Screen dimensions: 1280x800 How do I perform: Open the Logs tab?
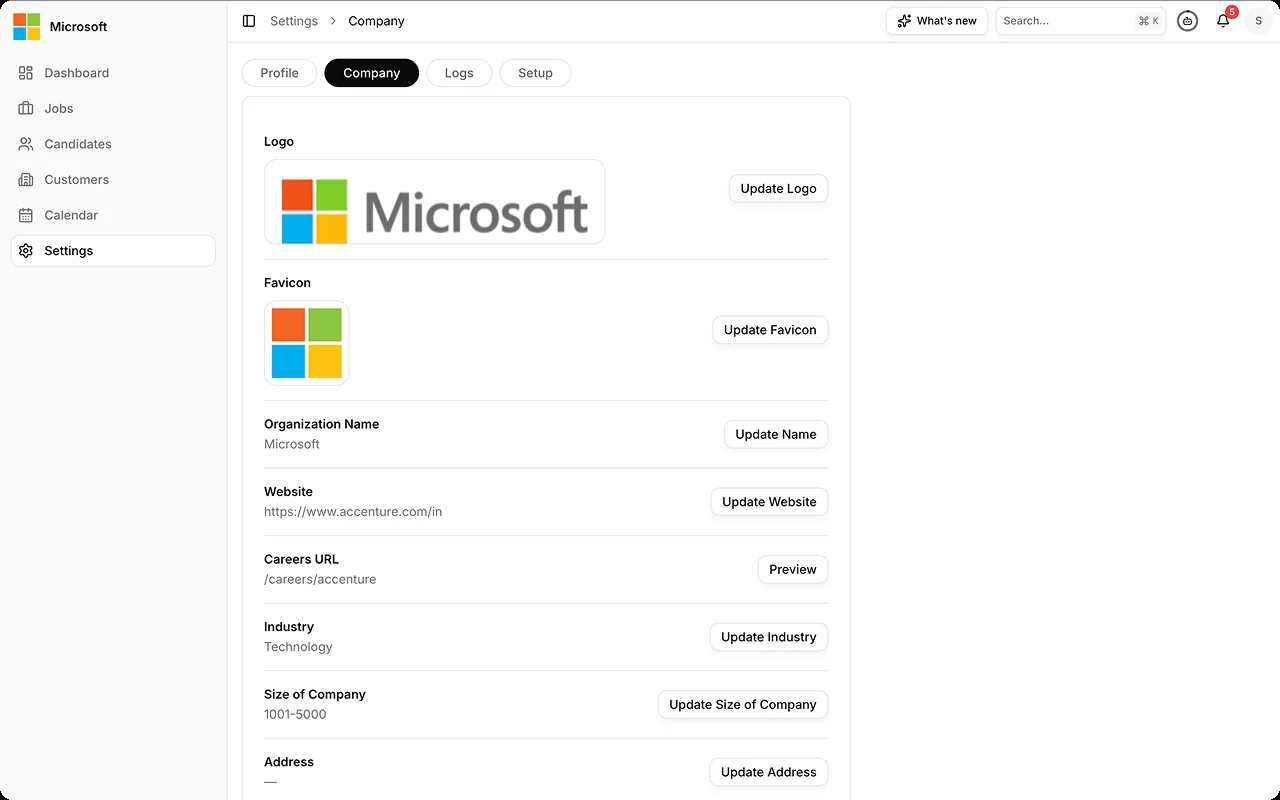pos(459,73)
